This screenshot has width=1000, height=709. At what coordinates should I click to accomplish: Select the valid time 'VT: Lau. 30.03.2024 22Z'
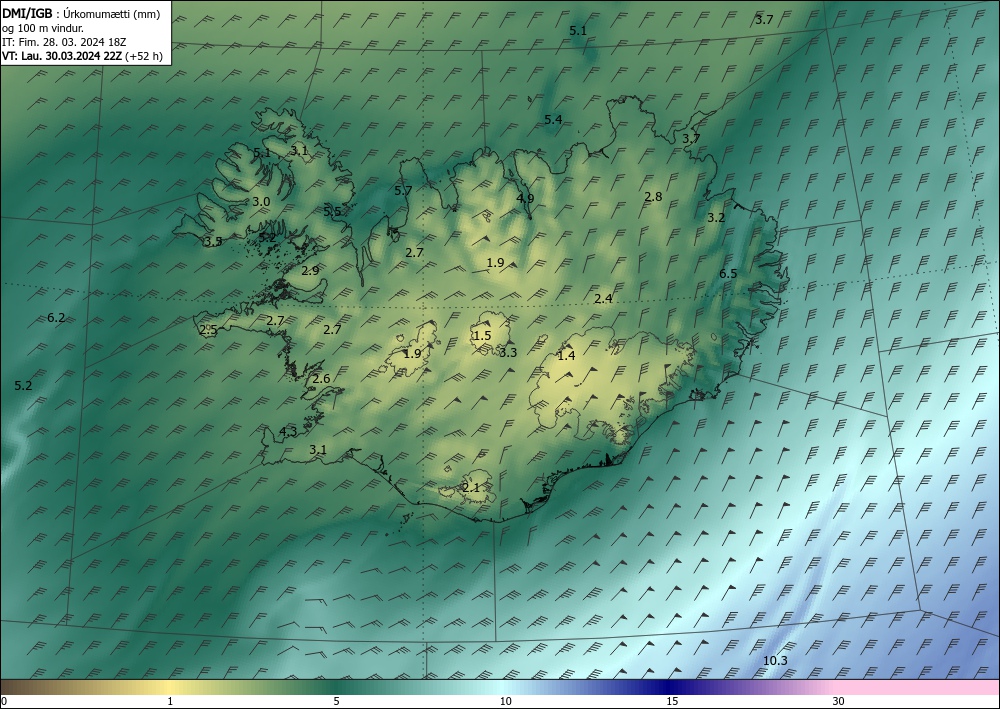pyautogui.click(x=62, y=56)
